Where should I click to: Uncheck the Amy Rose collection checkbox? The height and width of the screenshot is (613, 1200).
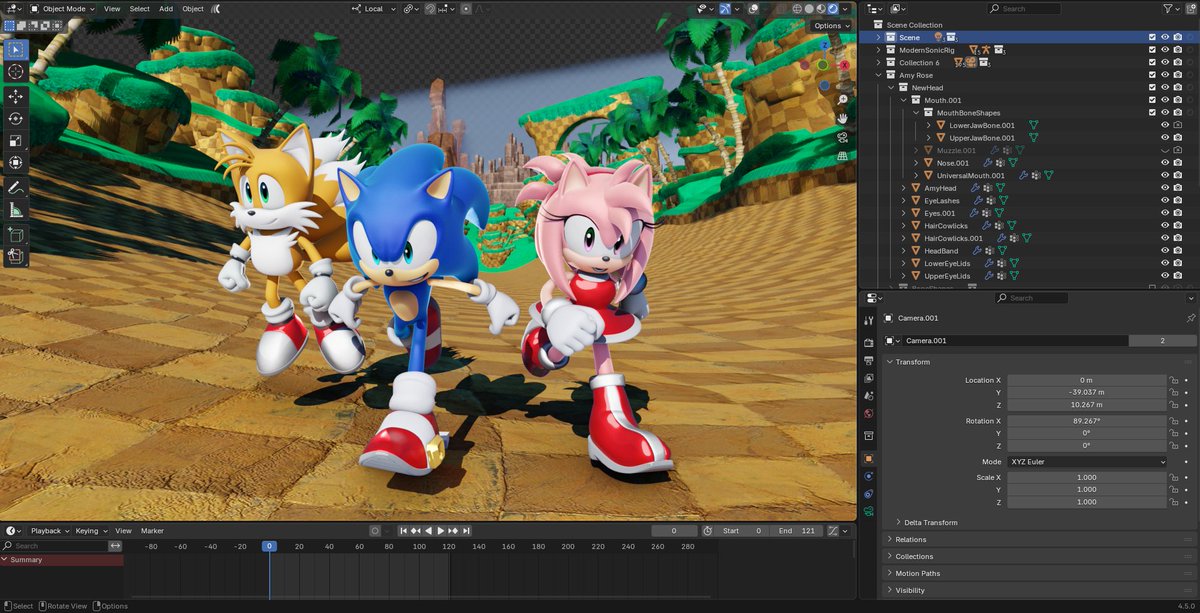(x=1152, y=75)
